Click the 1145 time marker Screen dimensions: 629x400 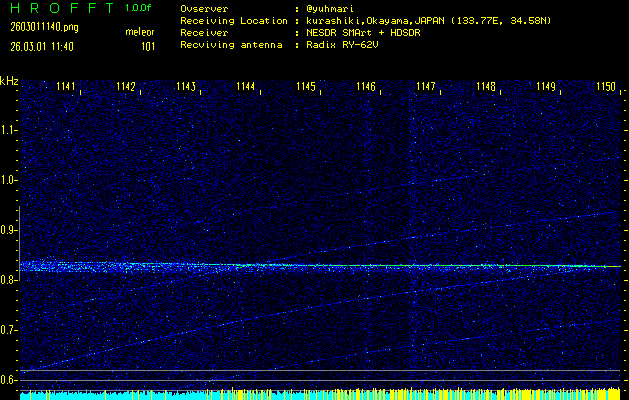point(306,87)
